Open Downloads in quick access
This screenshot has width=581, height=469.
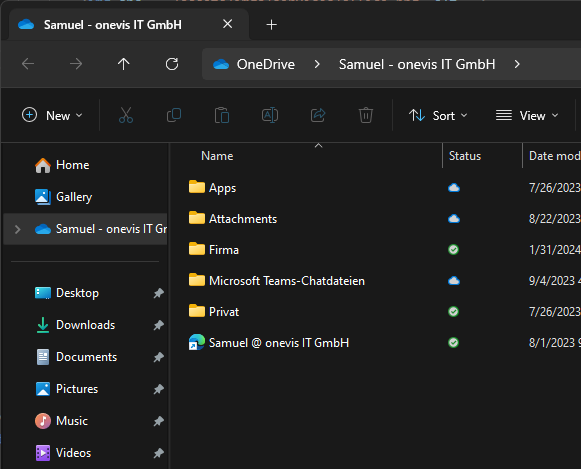[x=75, y=325]
